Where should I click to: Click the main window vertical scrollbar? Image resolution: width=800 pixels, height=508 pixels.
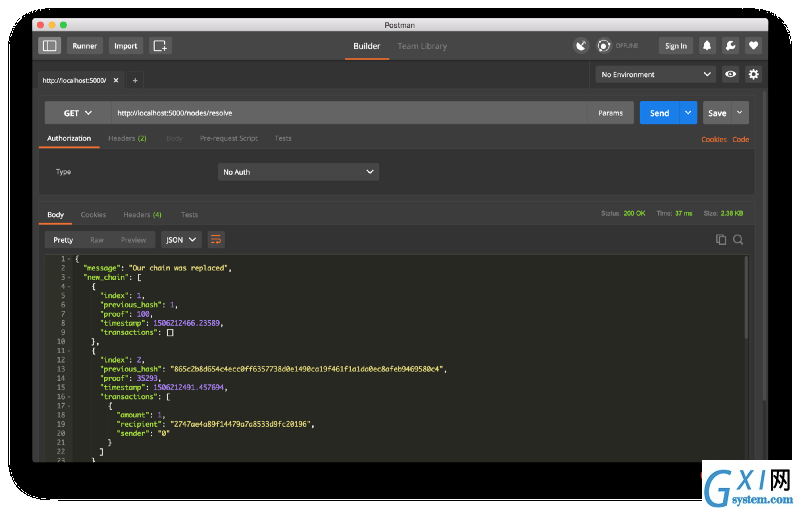(x=764, y=247)
